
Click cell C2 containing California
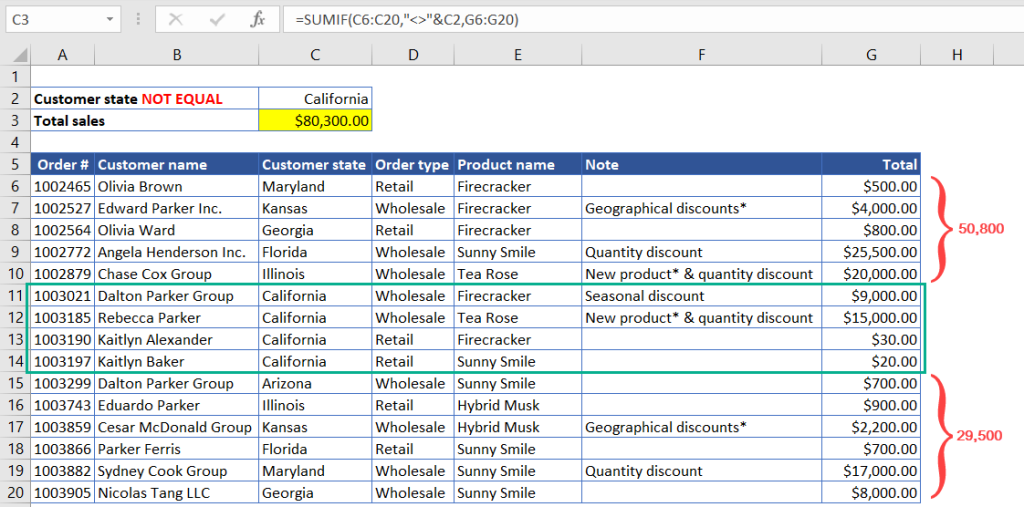coord(315,99)
